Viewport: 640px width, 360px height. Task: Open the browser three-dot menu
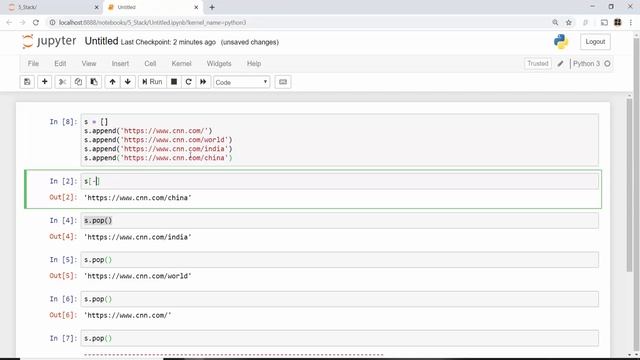(x=631, y=22)
